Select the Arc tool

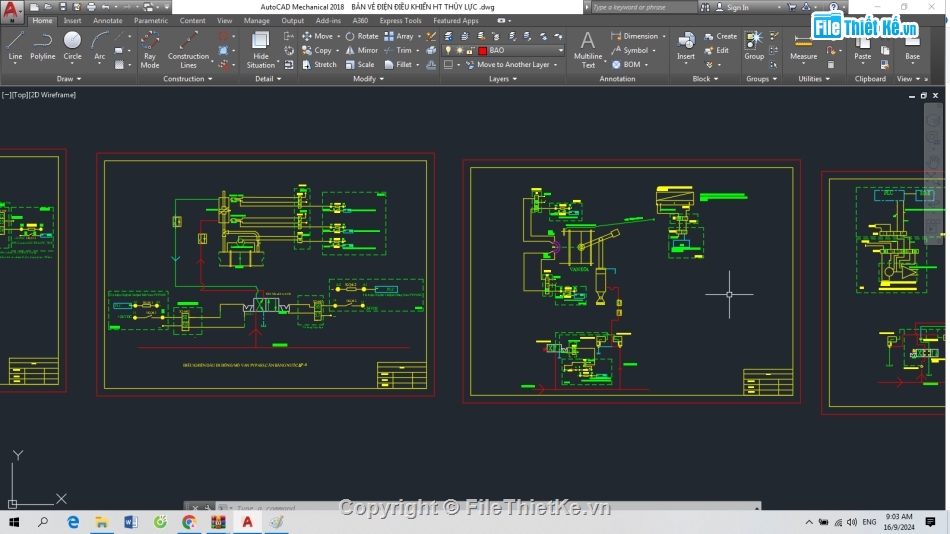click(99, 47)
